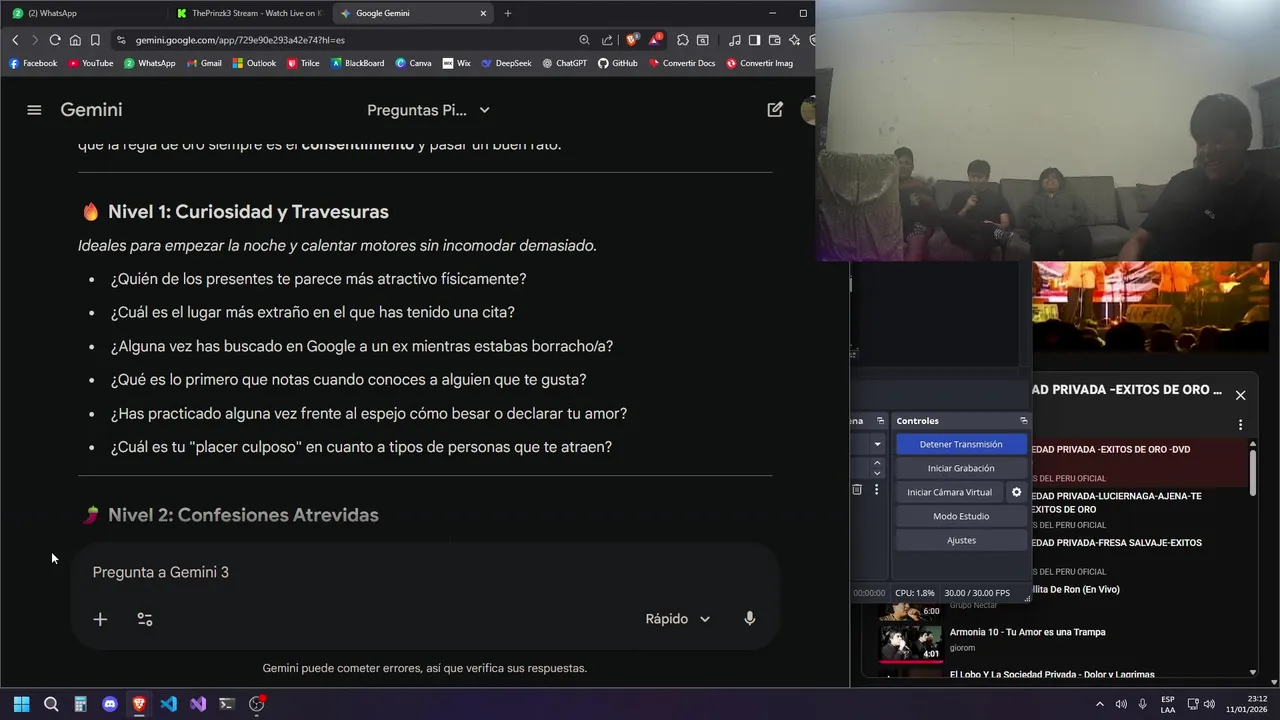Screen dimensions: 1280x720
Task: Open OBS source three-dot options
Action: tap(876, 490)
